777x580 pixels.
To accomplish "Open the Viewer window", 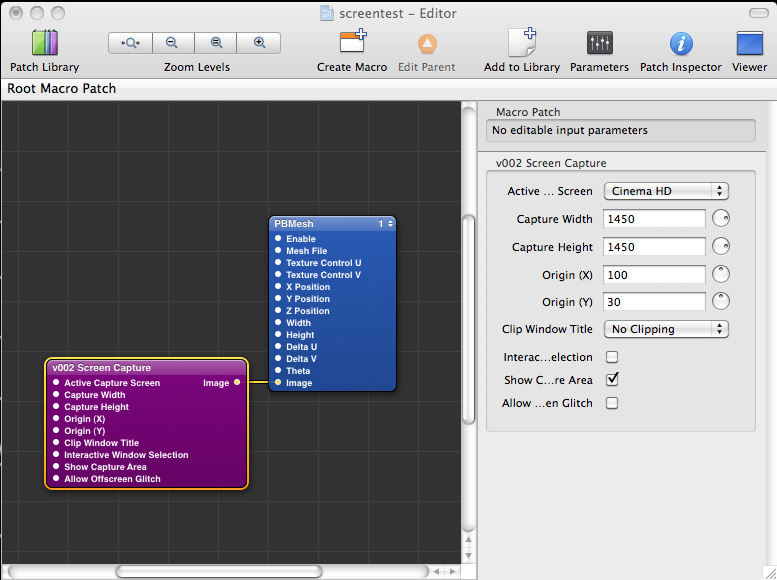I will click(x=749, y=44).
